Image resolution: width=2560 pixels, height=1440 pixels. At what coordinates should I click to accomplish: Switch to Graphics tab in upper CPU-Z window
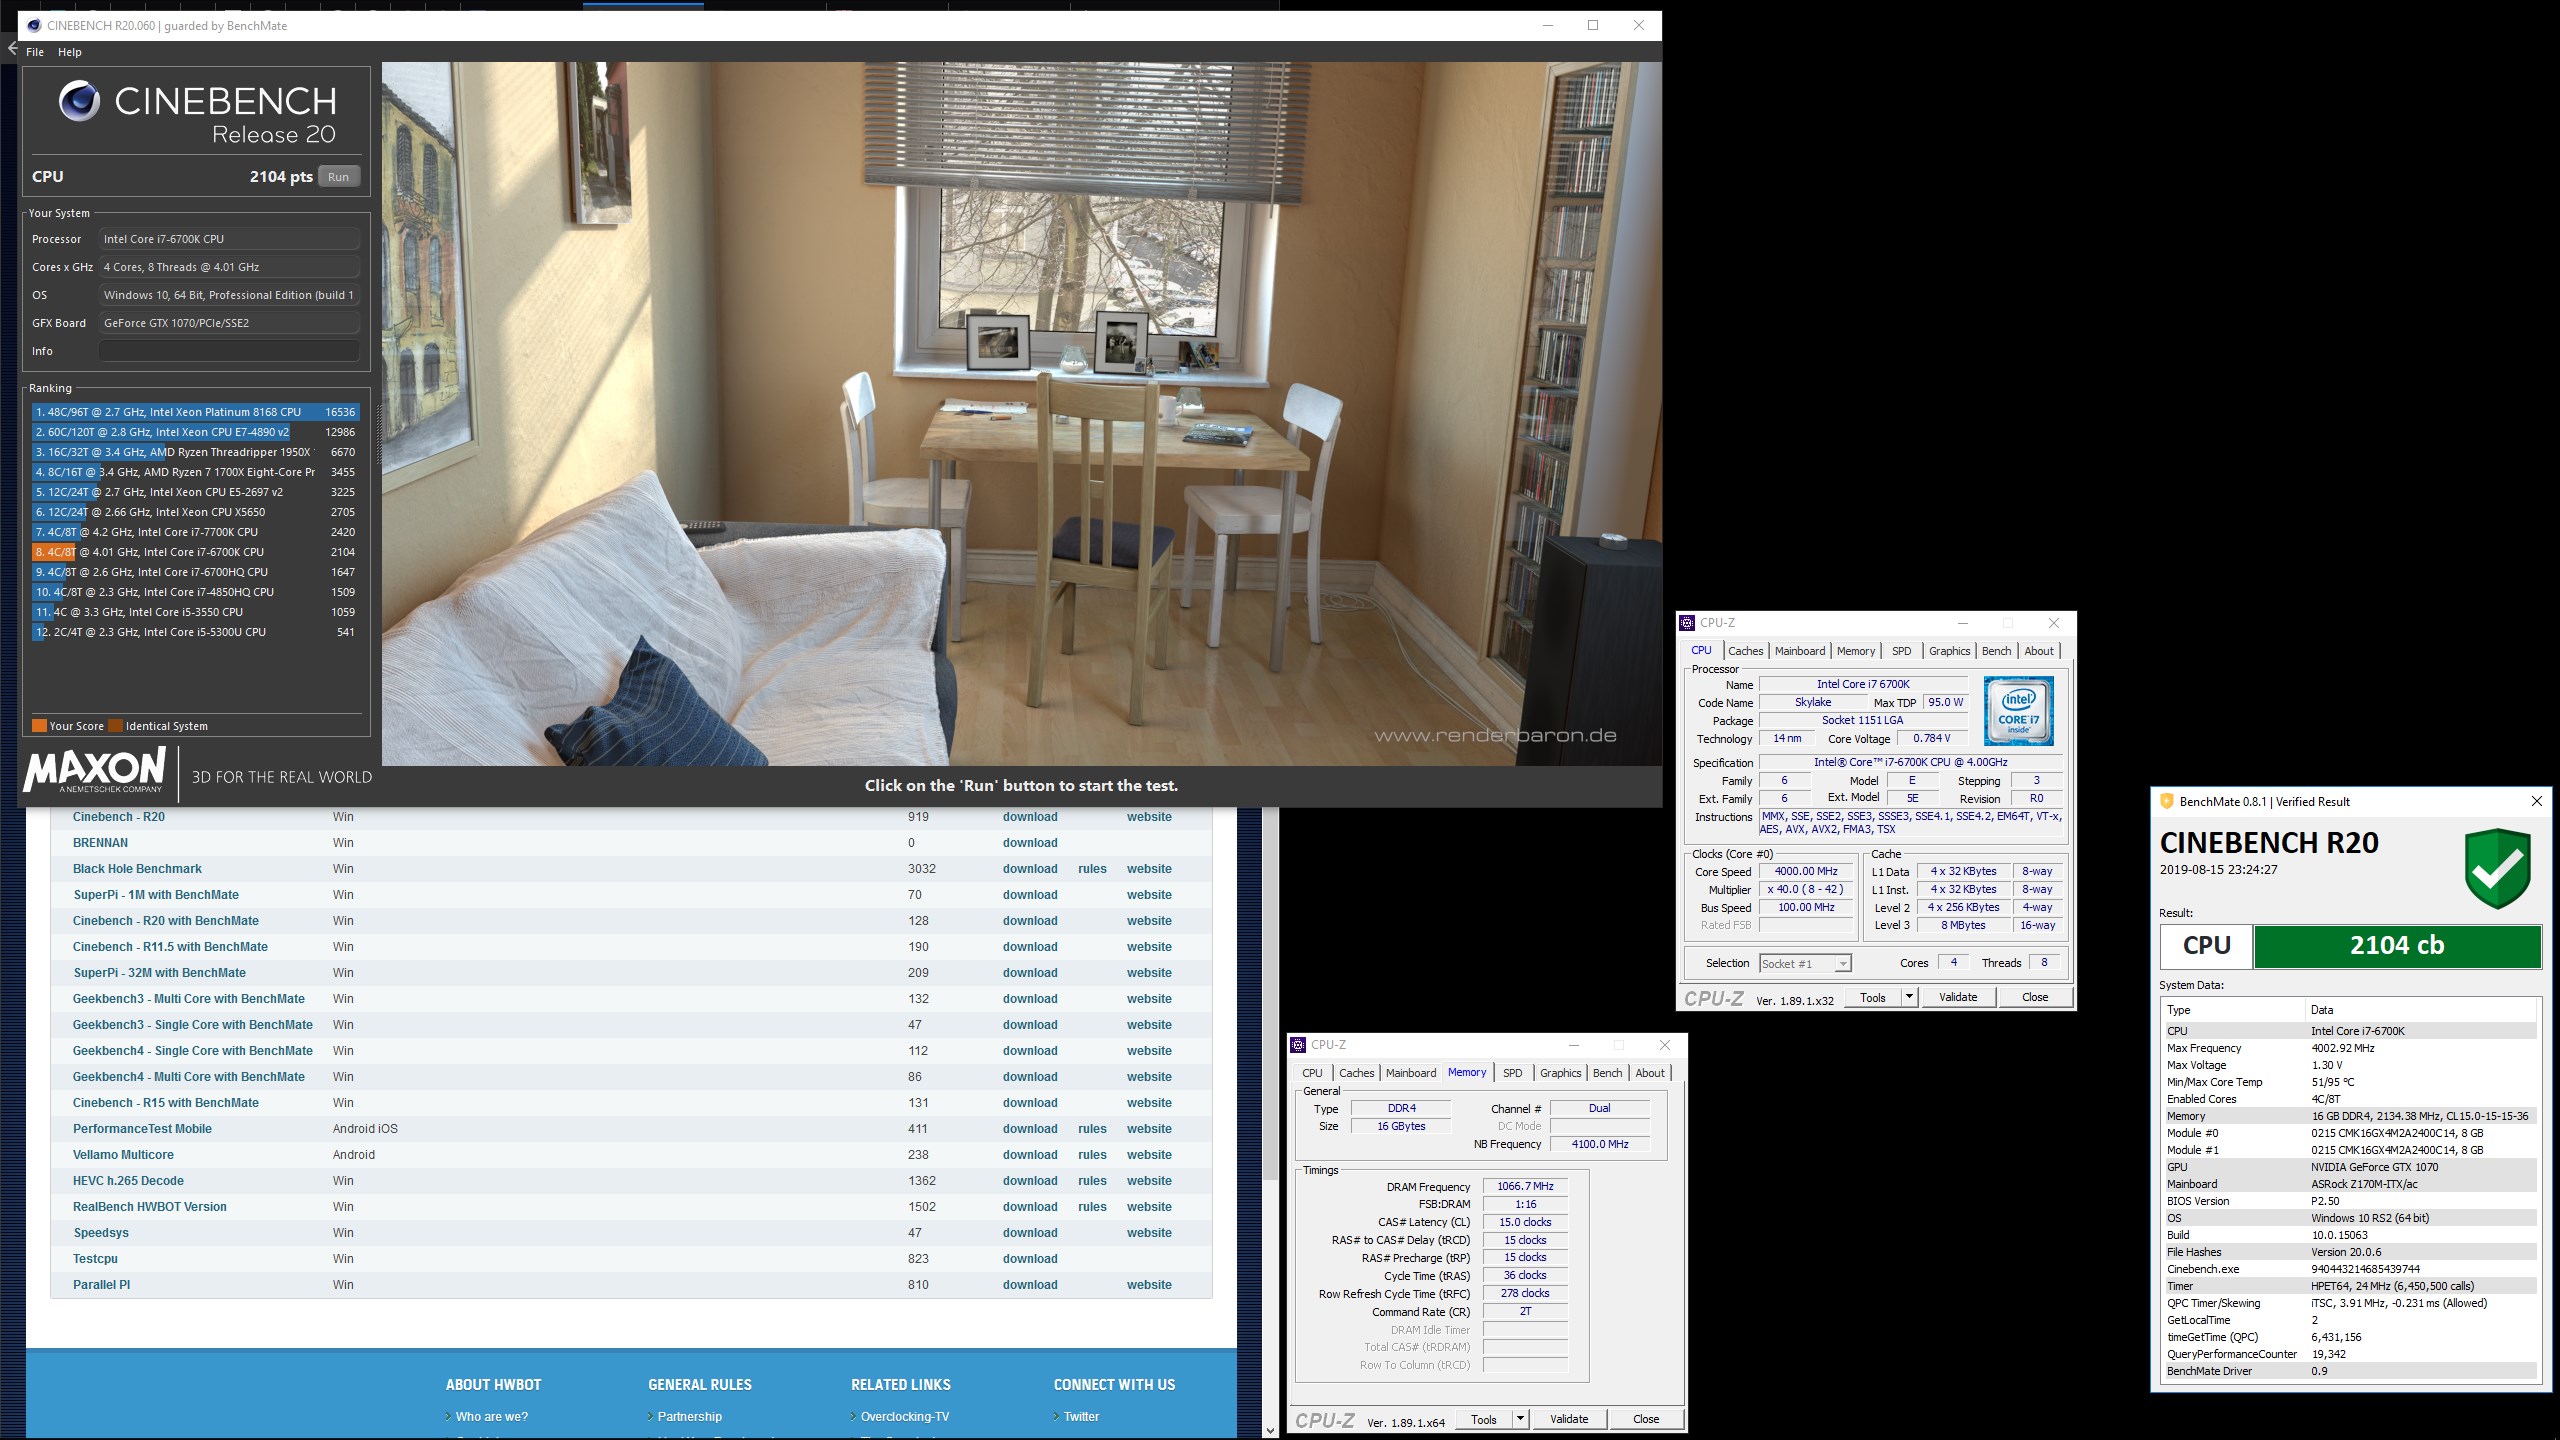tap(1949, 651)
